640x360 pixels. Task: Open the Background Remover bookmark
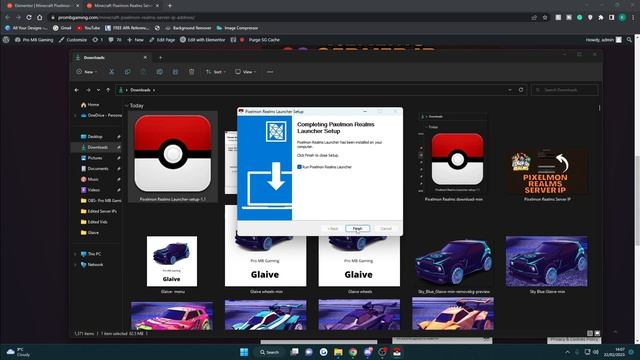[188, 28]
